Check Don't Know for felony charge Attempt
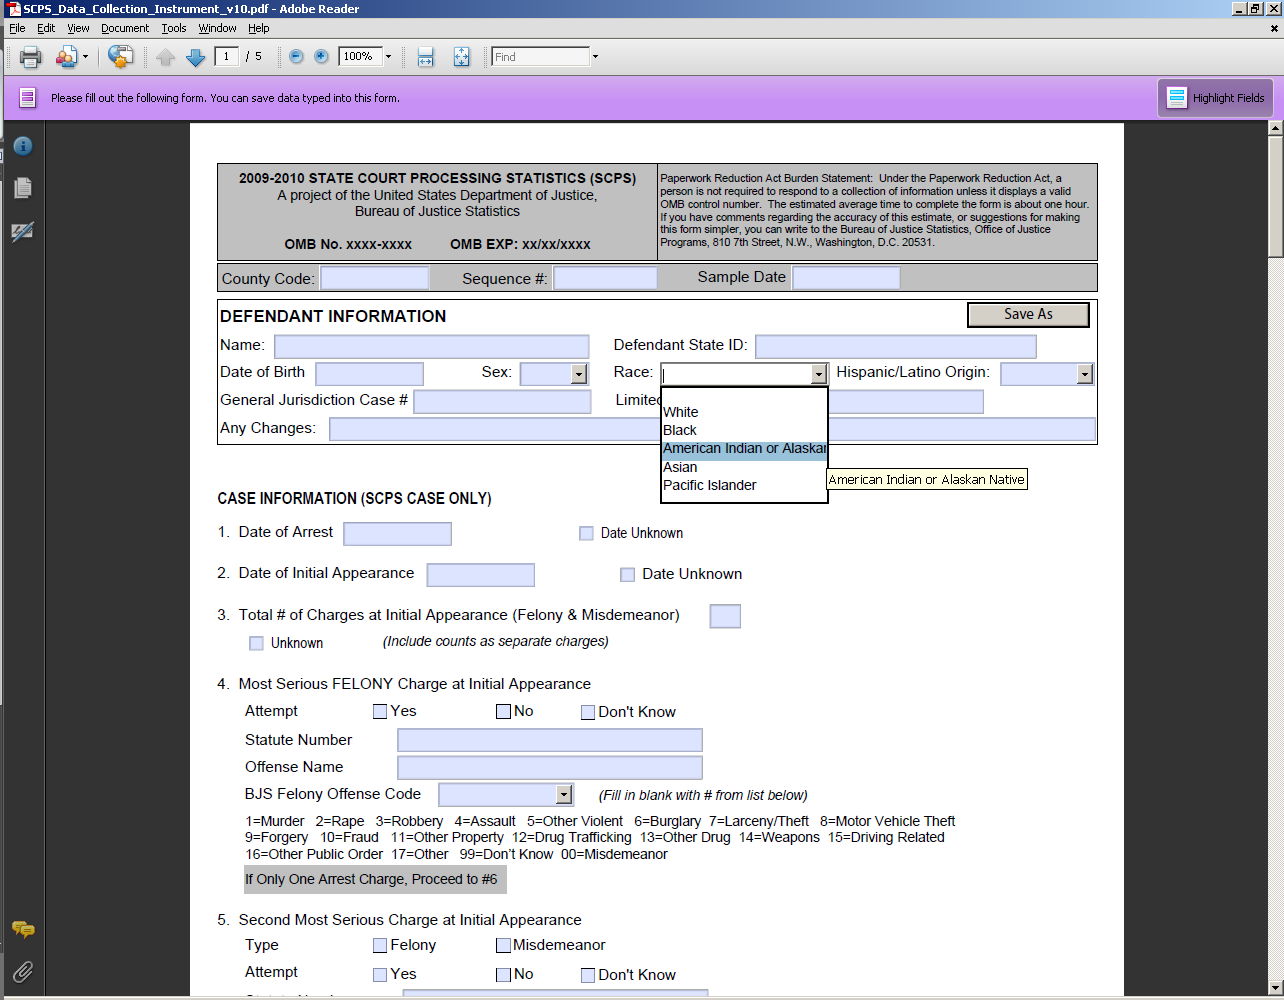The width and height of the screenshot is (1284, 1000). (588, 713)
